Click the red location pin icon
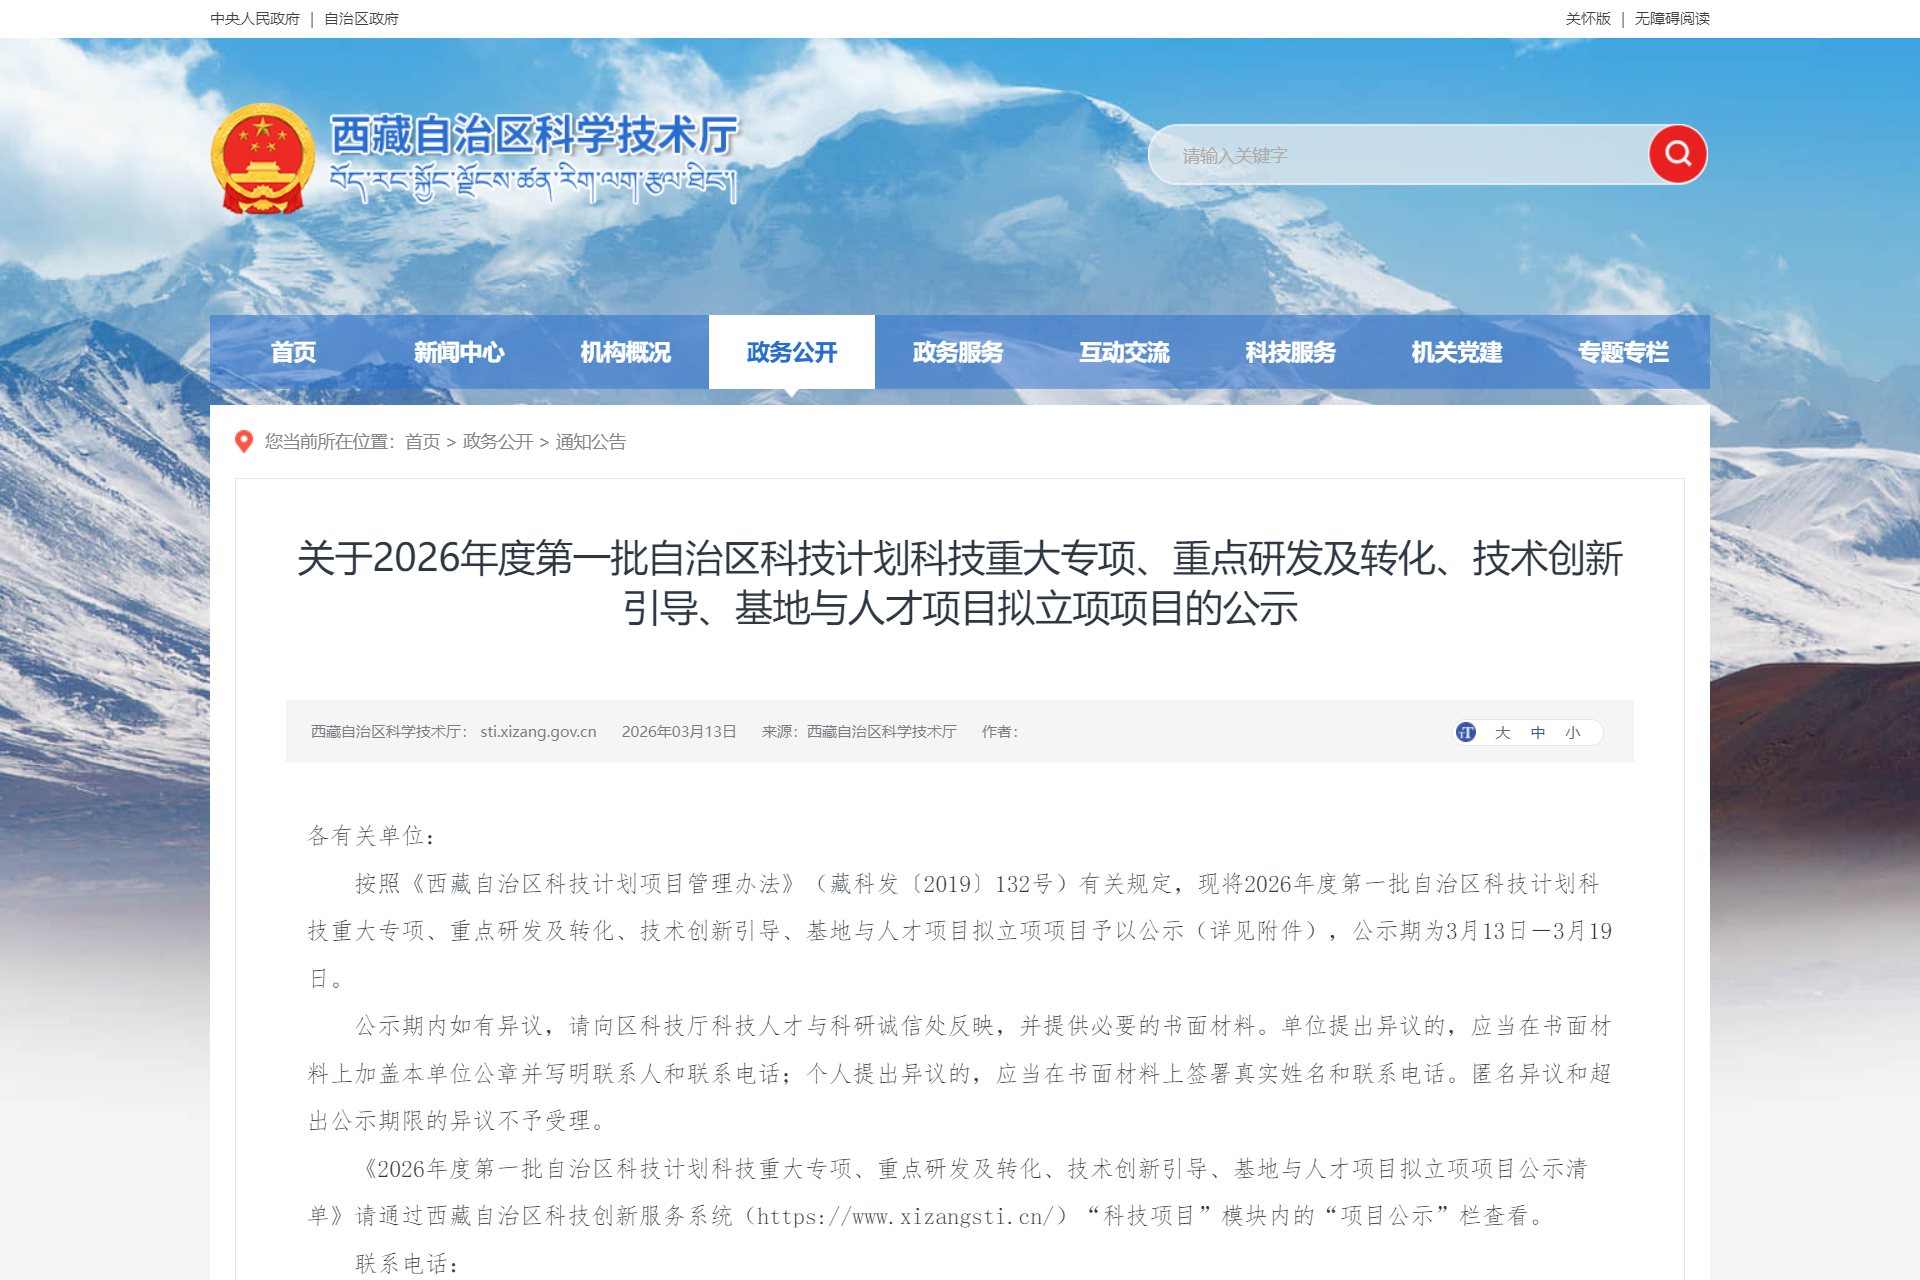Viewport: 1920px width, 1280px height. point(243,441)
